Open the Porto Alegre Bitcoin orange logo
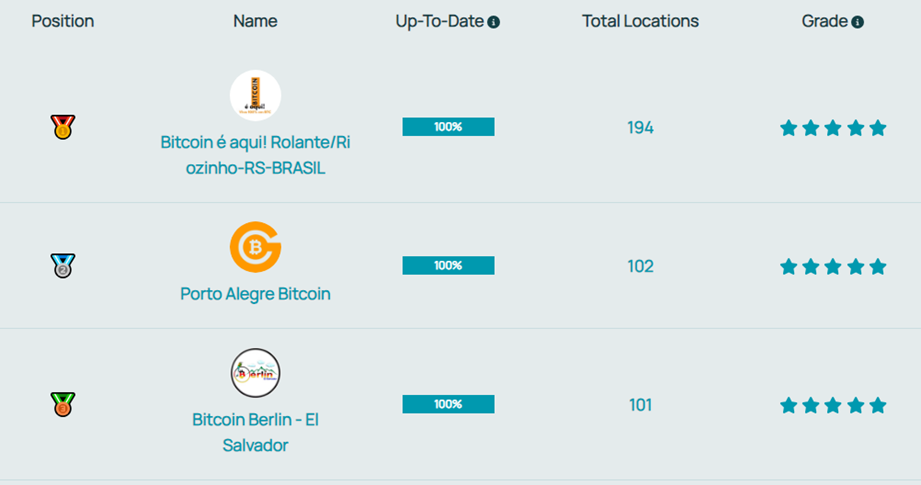The height and width of the screenshot is (485, 921). point(255,247)
